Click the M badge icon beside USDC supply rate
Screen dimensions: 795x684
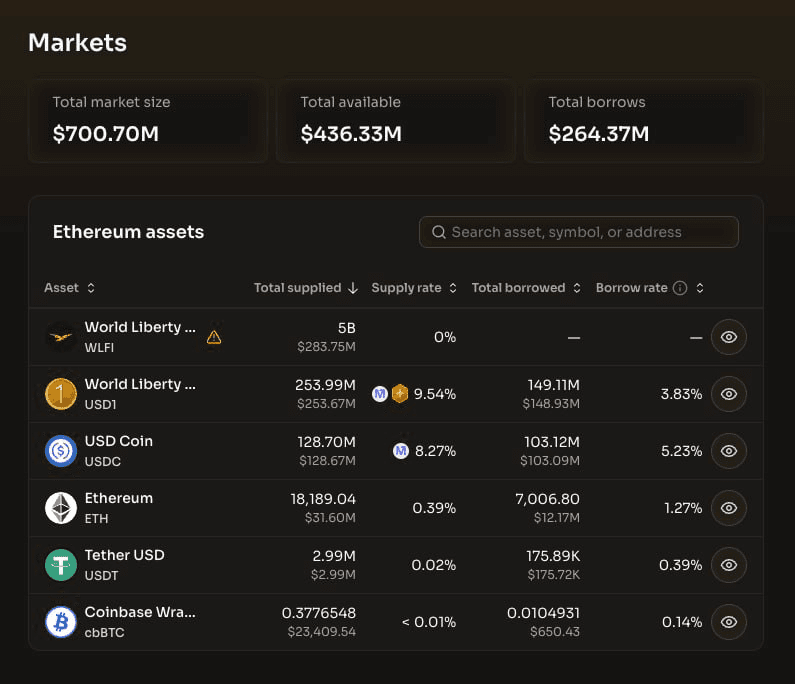[401, 451]
